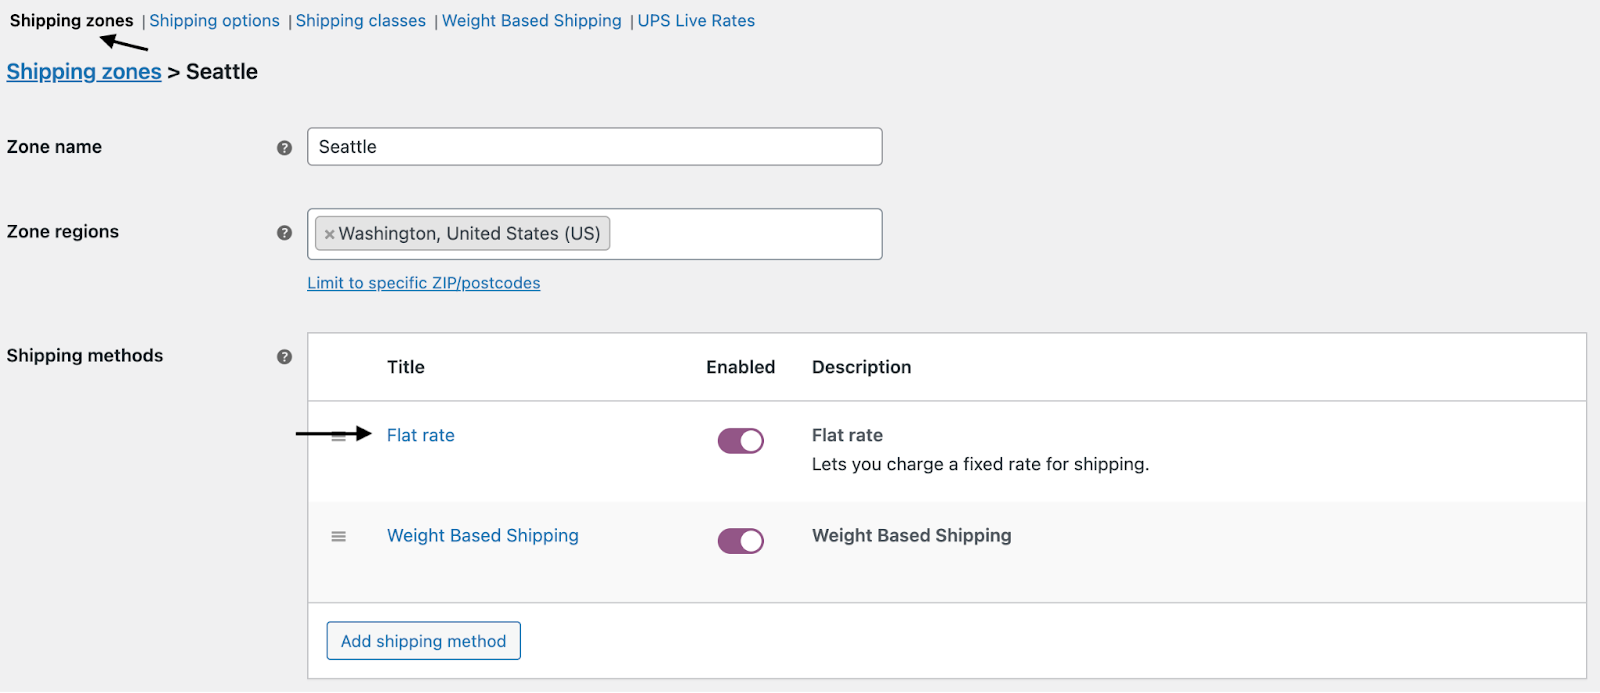This screenshot has width=1600, height=693.
Task: Click the help icon beside Zone regions
Action: (x=285, y=232)
